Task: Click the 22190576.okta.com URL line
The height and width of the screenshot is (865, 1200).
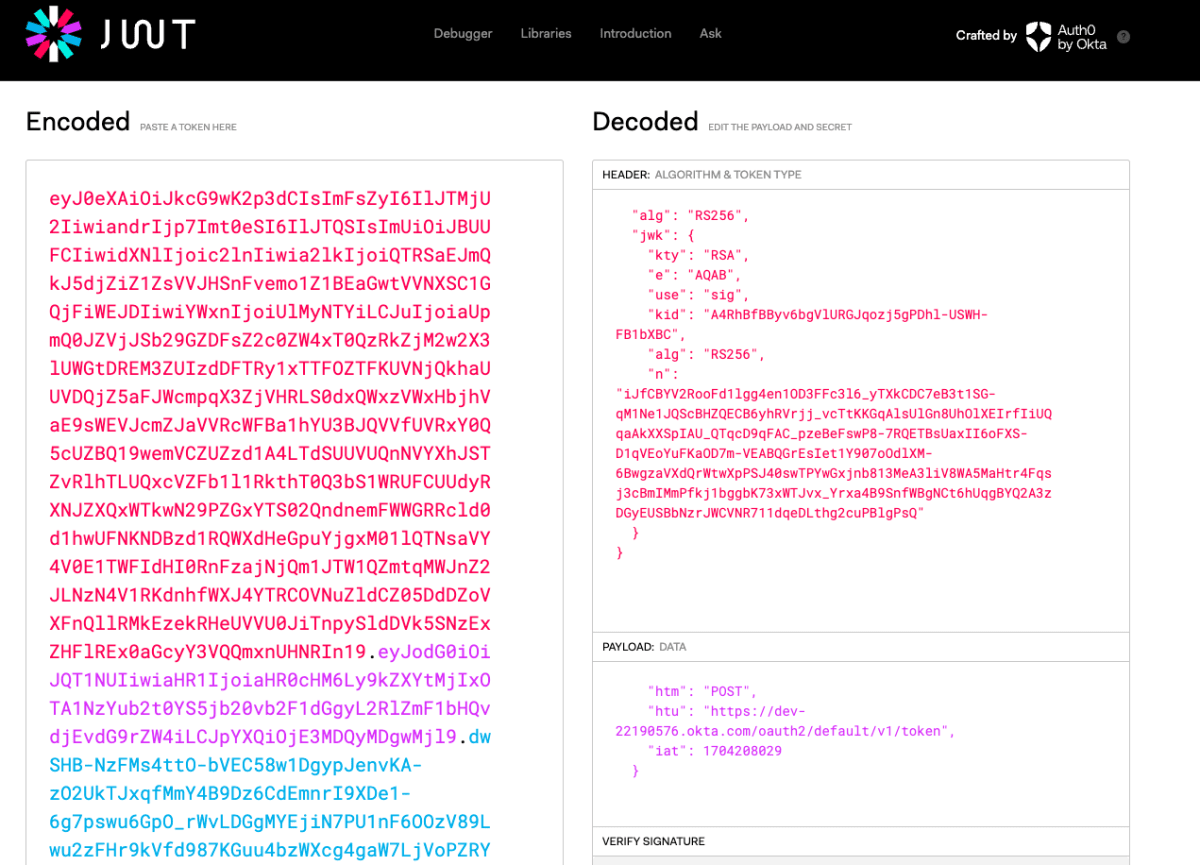Action: pos(785,731)
